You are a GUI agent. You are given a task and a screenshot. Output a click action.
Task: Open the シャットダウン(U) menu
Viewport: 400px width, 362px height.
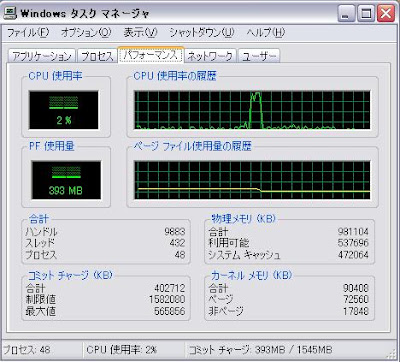click(202, 33)
